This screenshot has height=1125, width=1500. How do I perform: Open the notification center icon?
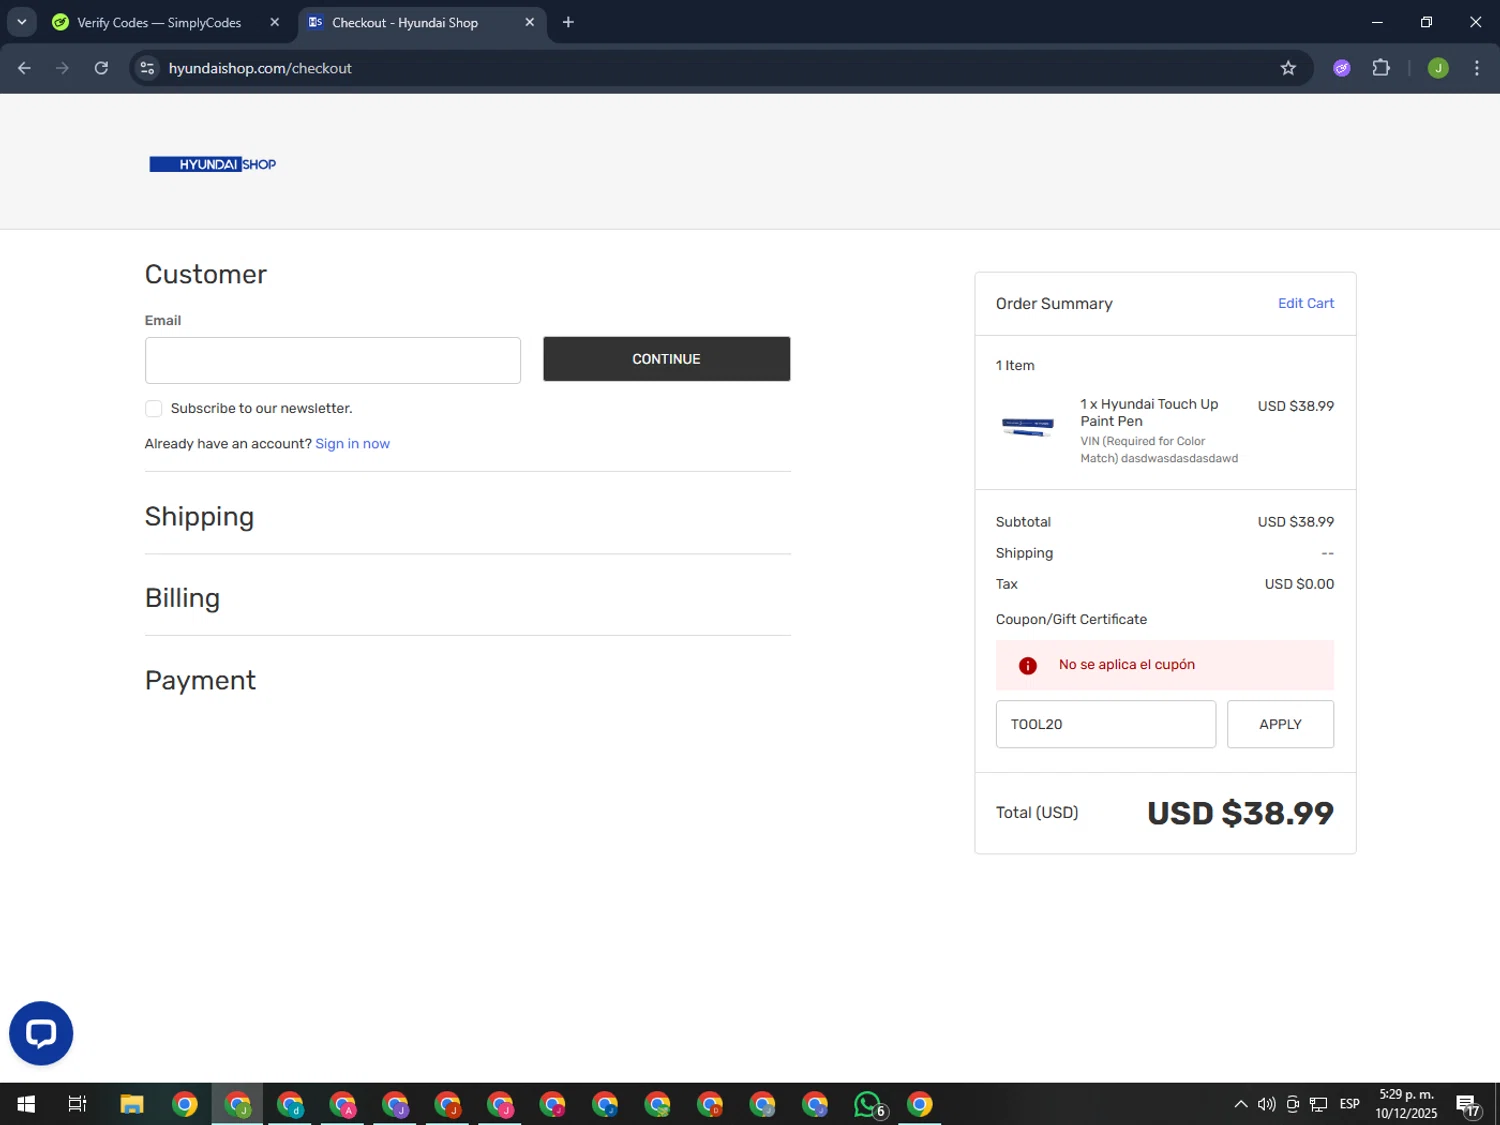(1468, 1104)
